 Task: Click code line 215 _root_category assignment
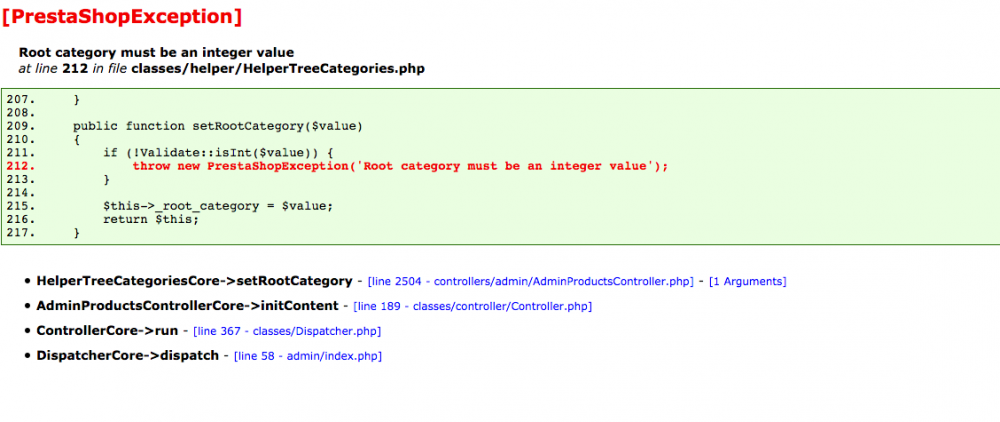pos(219,207)
